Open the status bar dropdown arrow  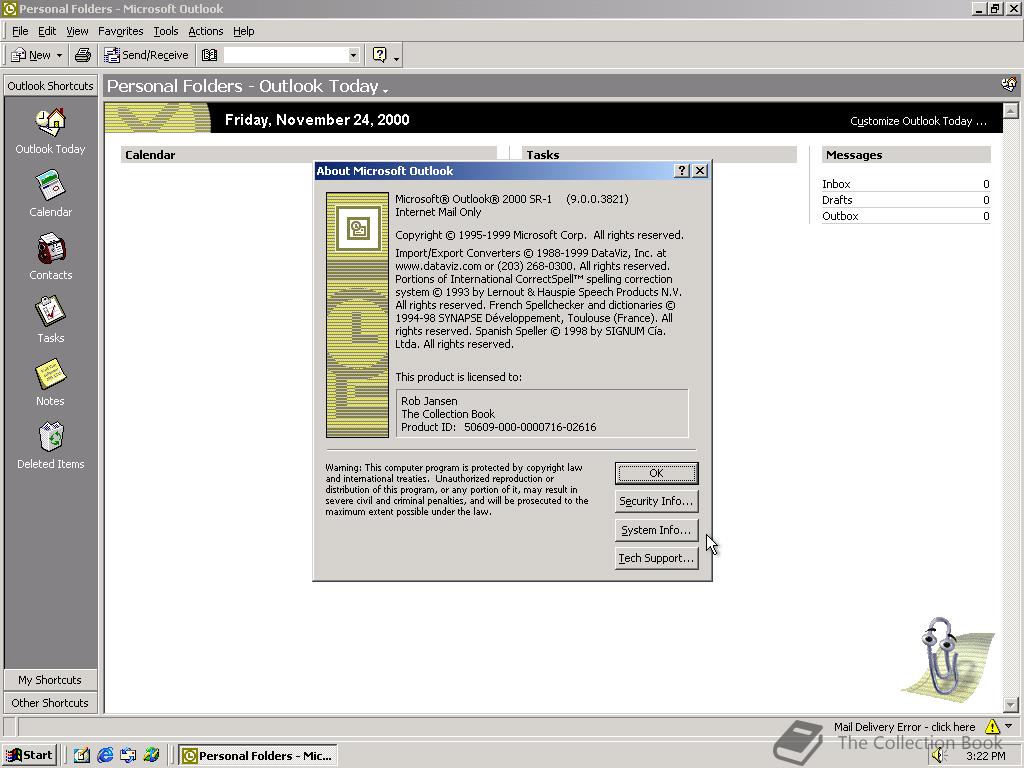pyautogui.click(x=1009, y=726)
